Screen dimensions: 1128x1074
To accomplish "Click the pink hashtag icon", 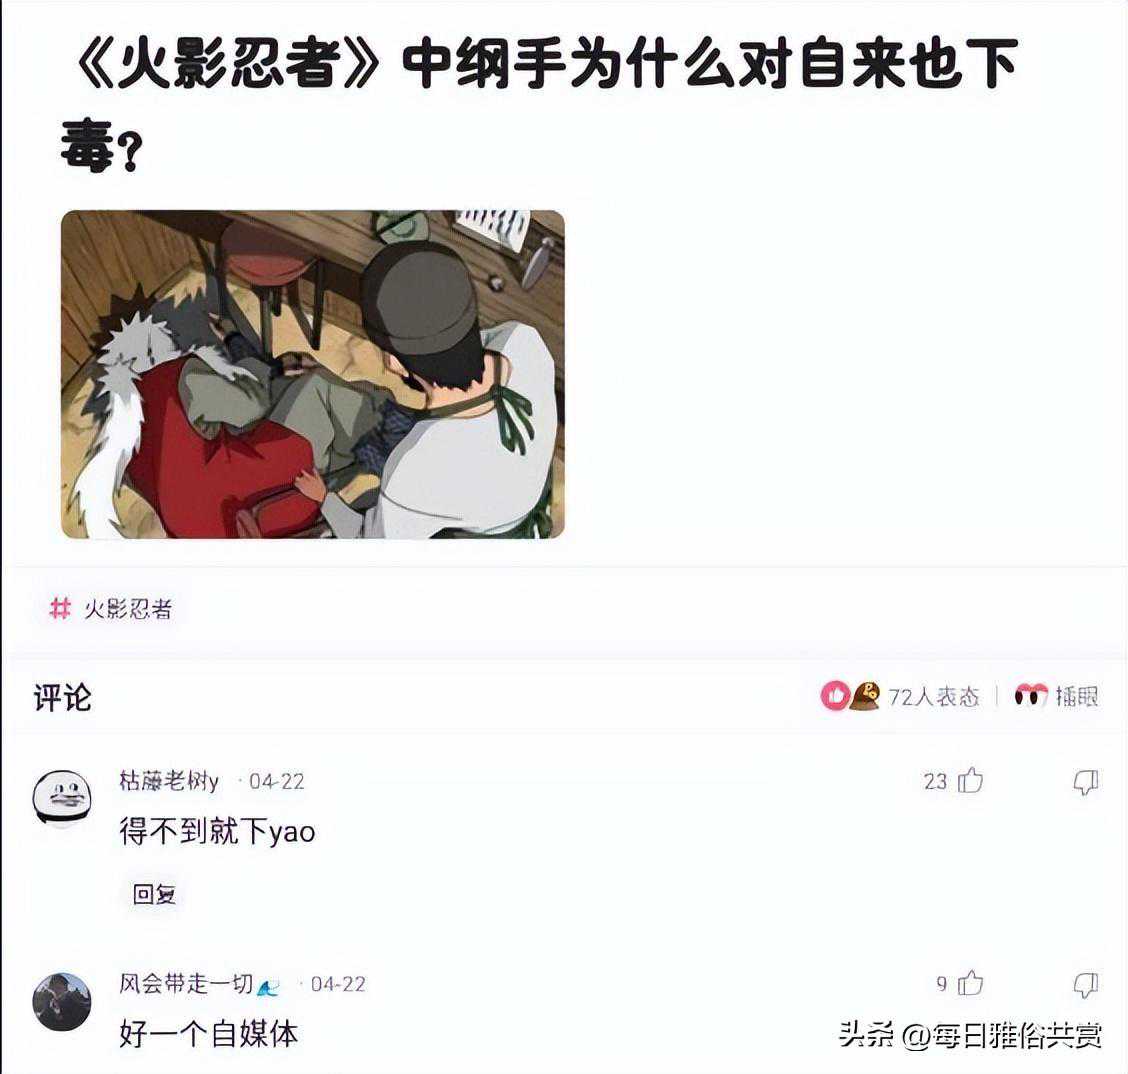I will pyautogui.click(x=60, y=609).
